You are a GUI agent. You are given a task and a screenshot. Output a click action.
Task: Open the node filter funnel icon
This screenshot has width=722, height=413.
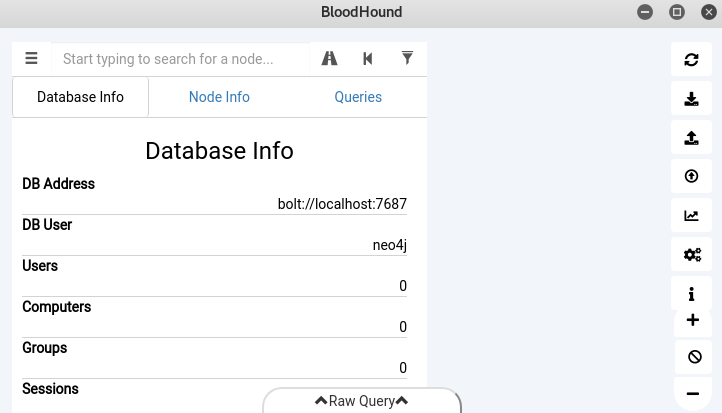(x=407, y=59)
